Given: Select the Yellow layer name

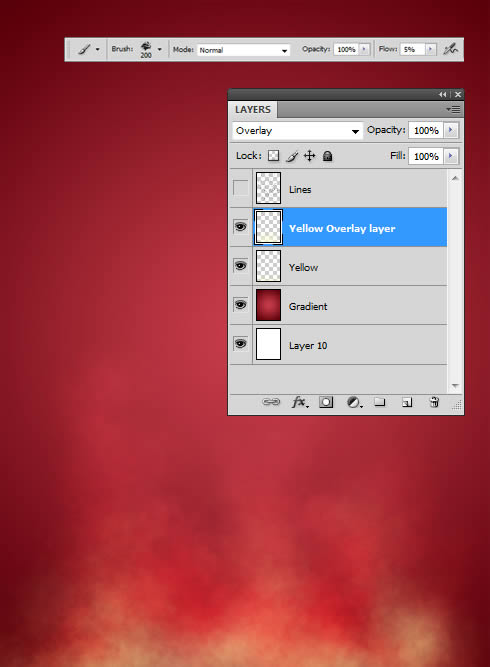Looking at the screenshot, I should point(303,268).
